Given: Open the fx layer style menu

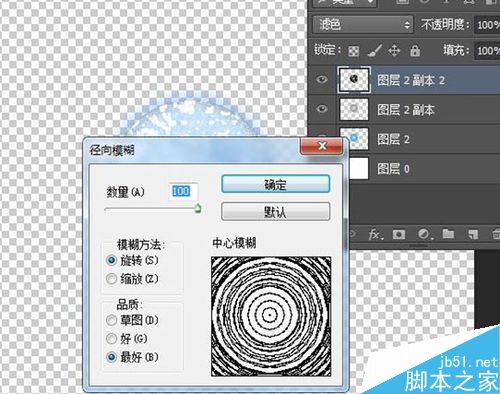Looking at the screenshot, I should pyautogui.click(x=376, y=234).
